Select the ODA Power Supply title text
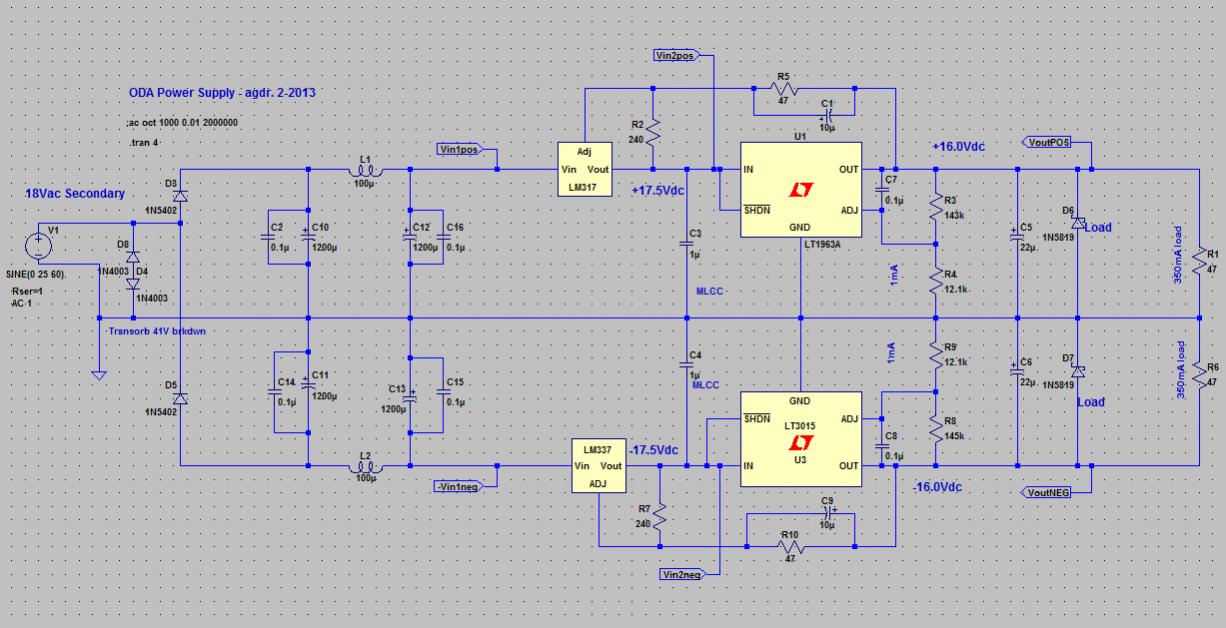Screen dimensions: 1226x628 click(222, 93)
